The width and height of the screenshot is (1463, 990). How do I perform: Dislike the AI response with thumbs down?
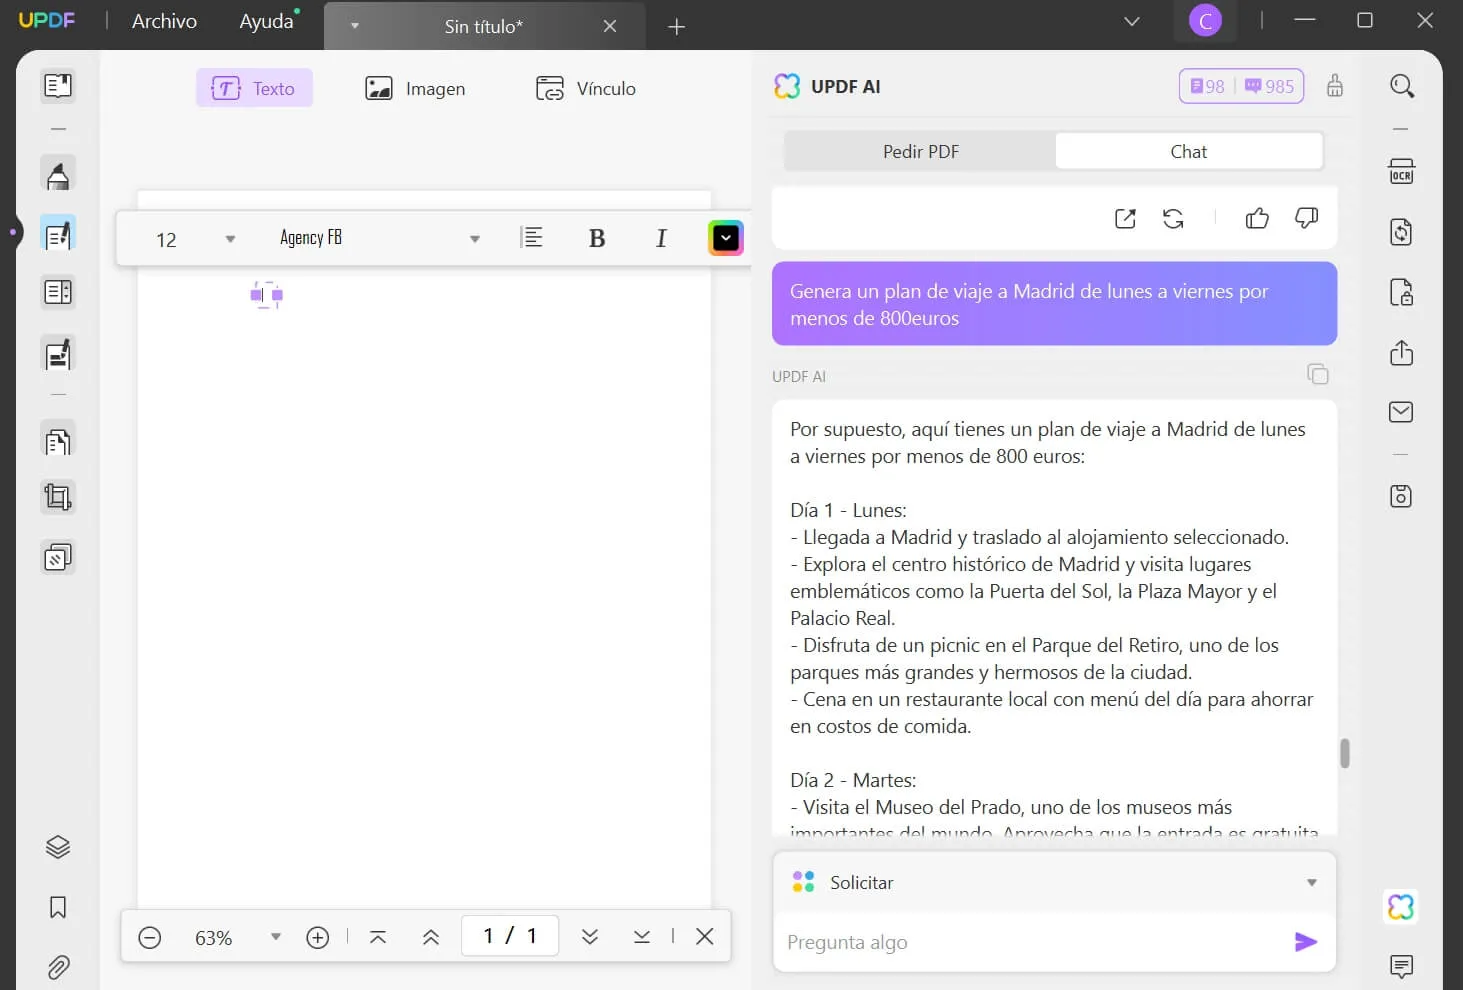1306,218
